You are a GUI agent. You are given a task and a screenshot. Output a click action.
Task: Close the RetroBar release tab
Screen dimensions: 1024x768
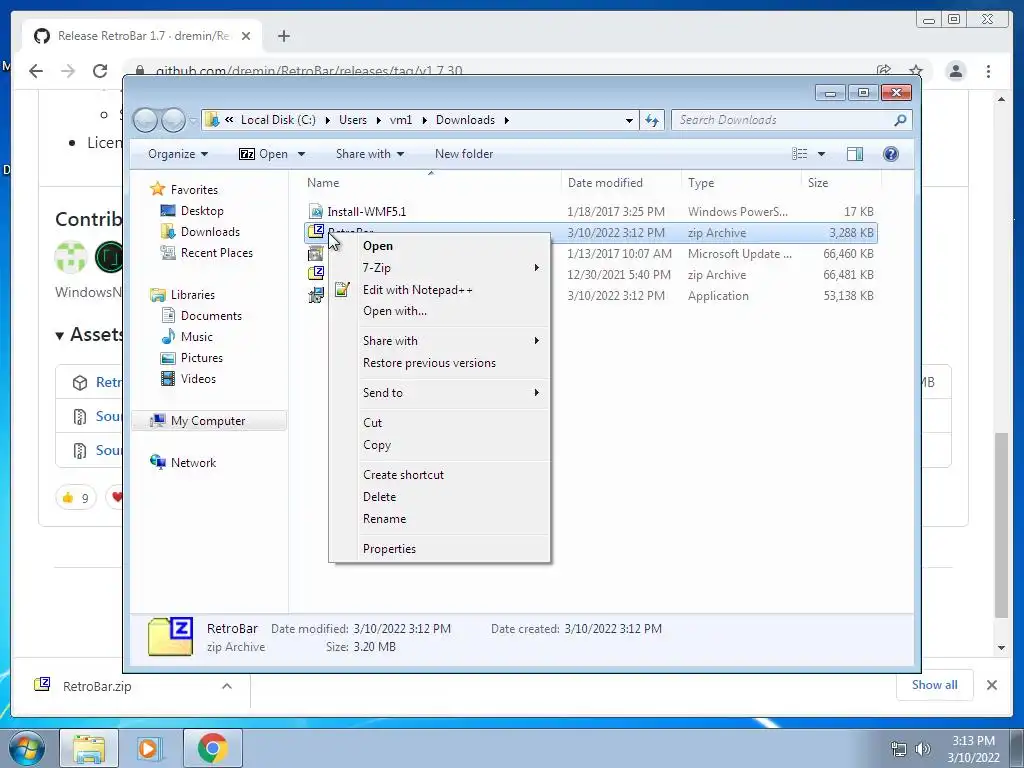coord(246,36)
